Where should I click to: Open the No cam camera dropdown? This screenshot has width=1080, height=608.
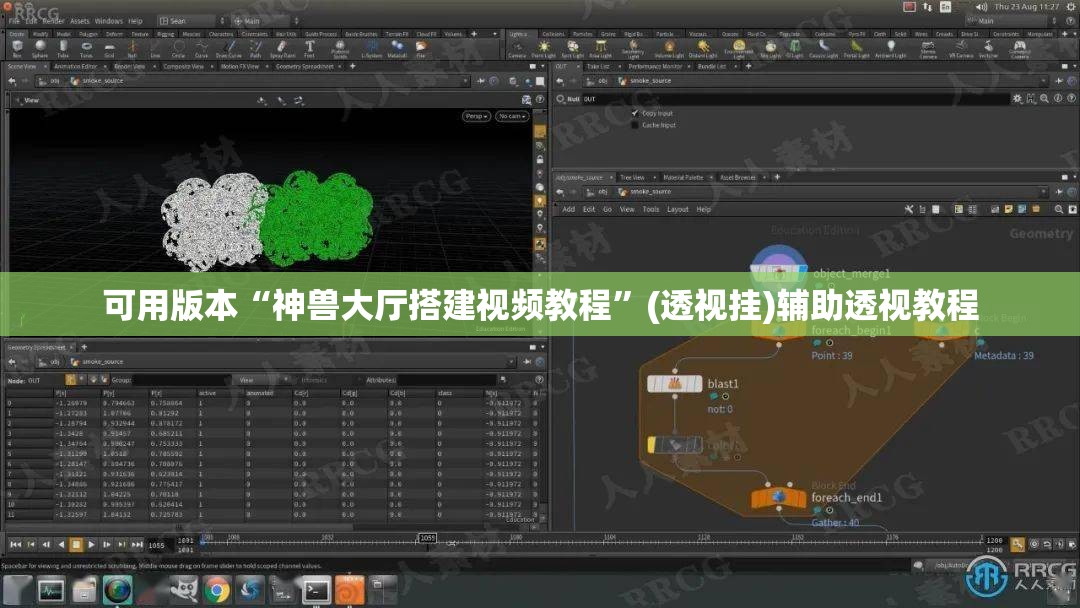[512, 116]
